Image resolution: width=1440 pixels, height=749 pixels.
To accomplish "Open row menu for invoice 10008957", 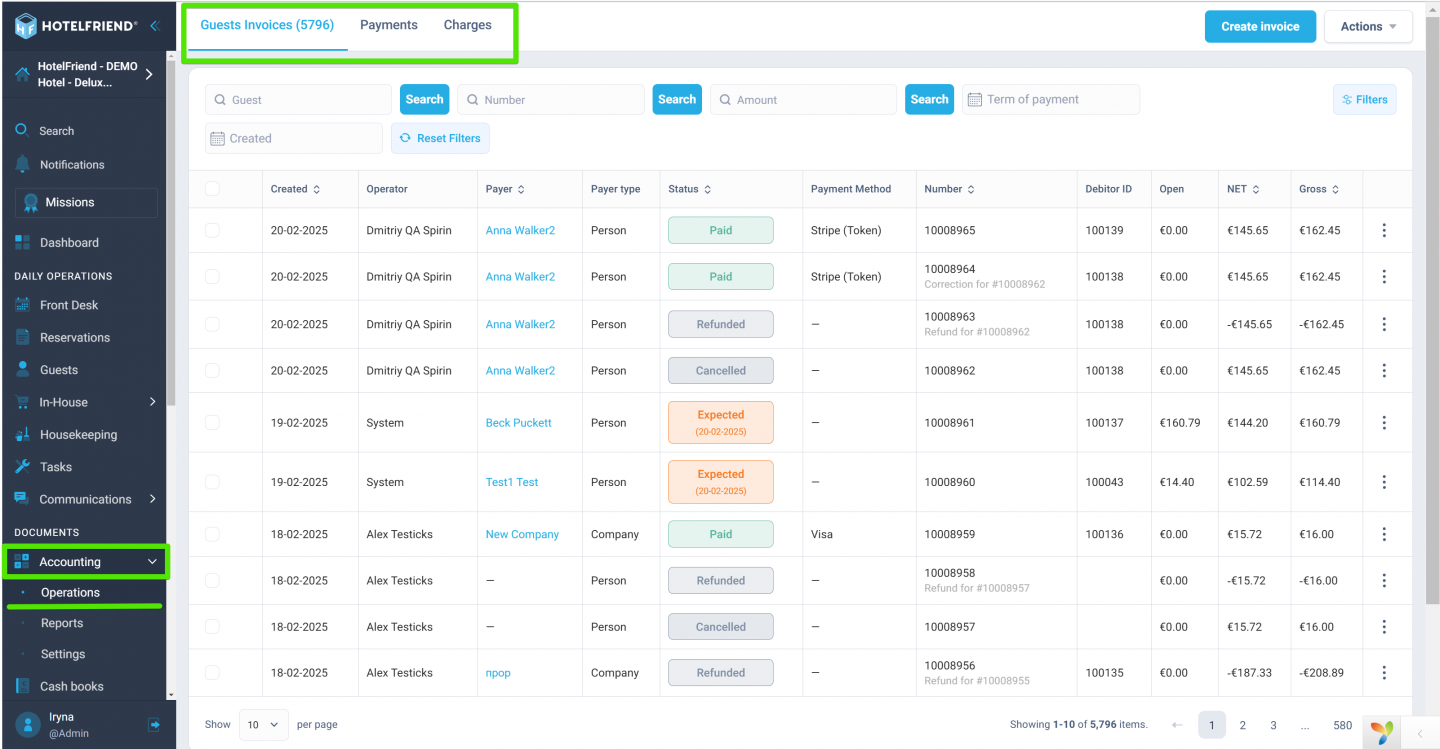I will pyautogui.click(x=1384, y=627).
